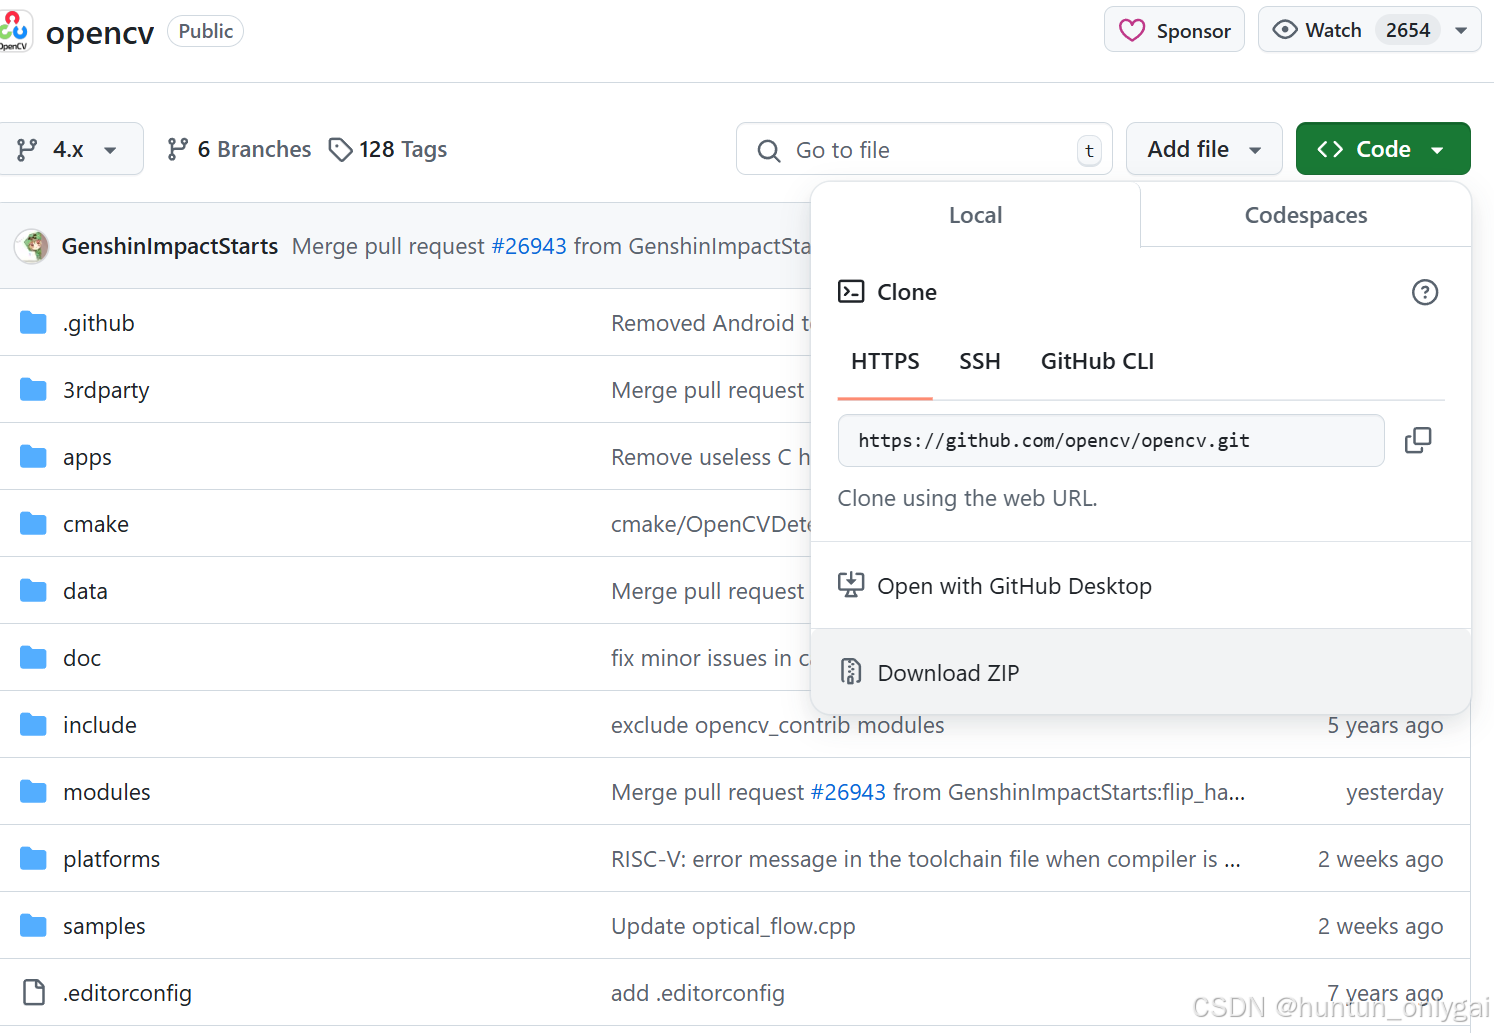The image size is (1494, 1033).
Task: Click the 2654 watchers count
Action: tap(1407, 30)
